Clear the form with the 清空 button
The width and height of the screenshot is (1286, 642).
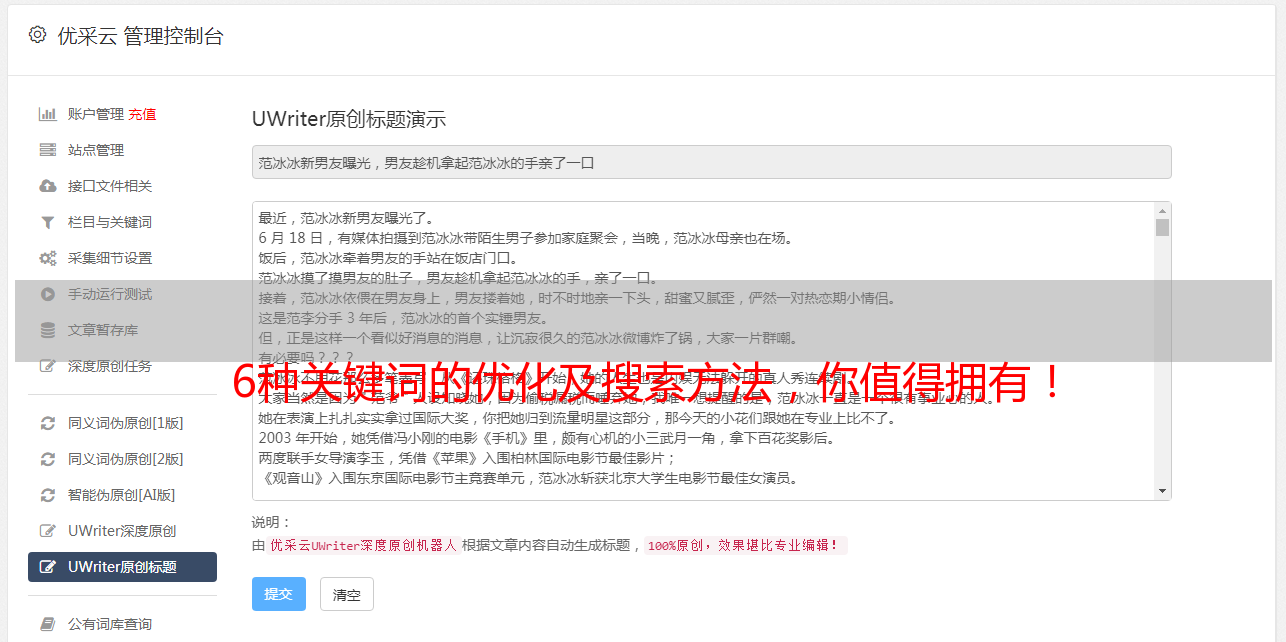coord(347,594)
